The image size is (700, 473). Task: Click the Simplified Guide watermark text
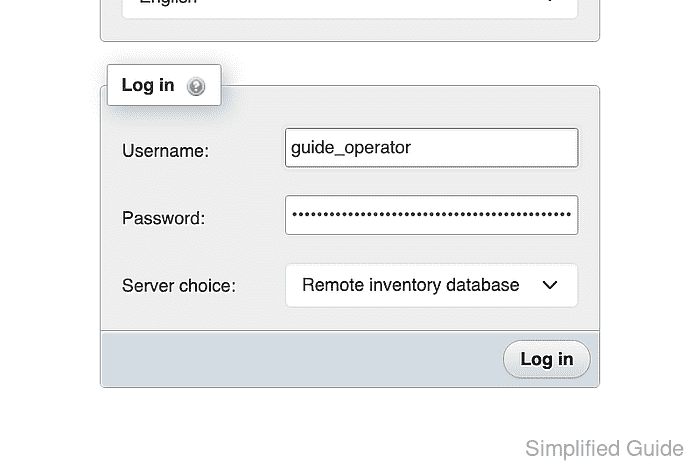click(x=604, y=448)
